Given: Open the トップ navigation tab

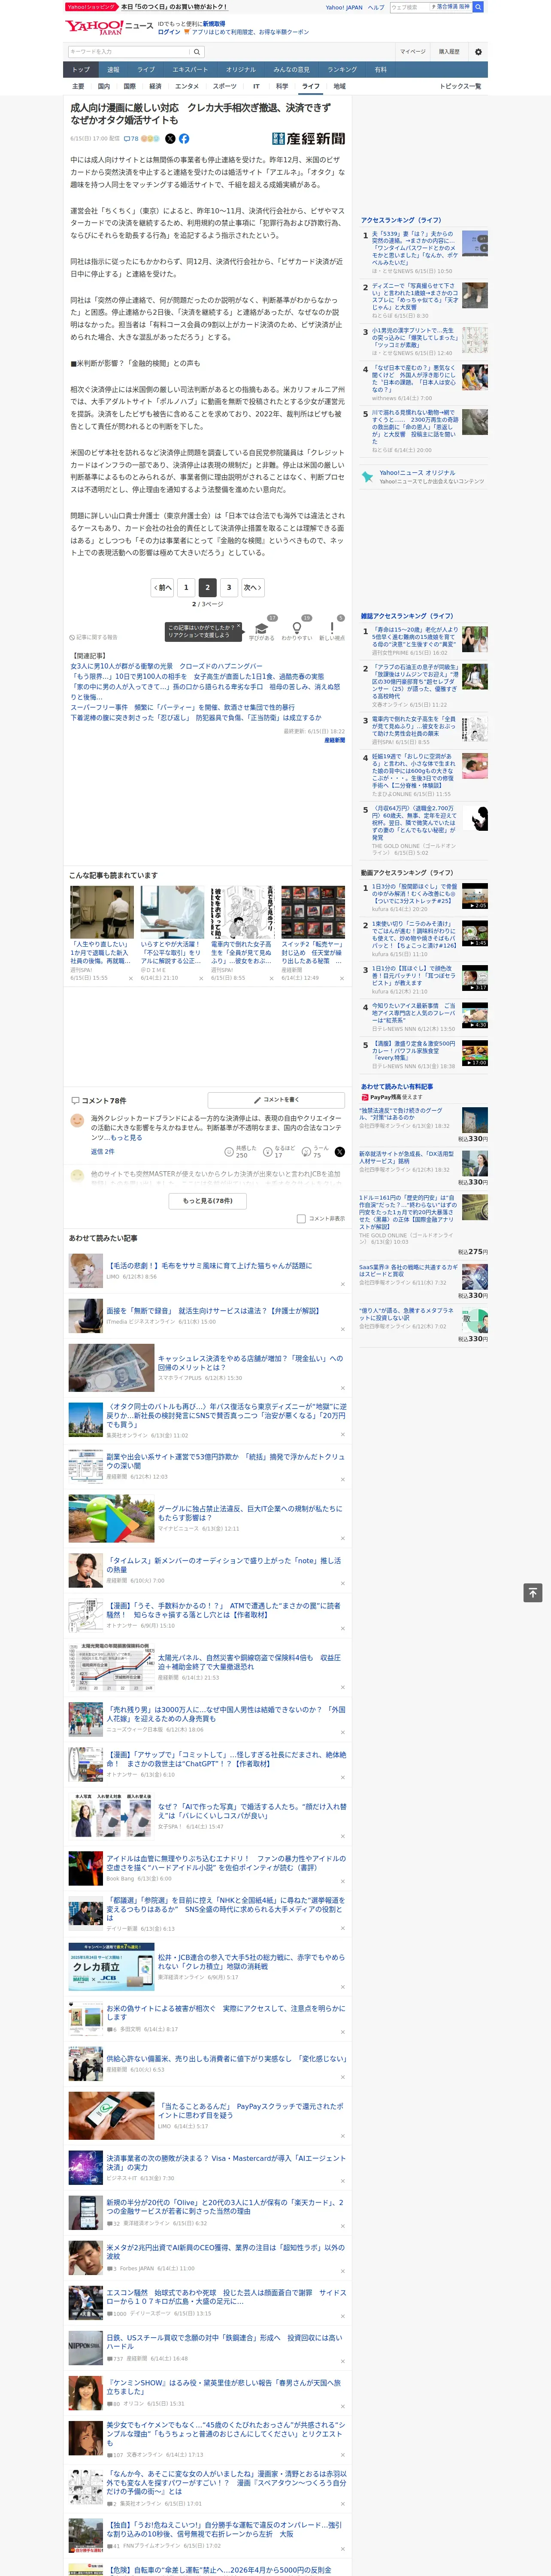Looking at the screenshot, I should point(81,70).
